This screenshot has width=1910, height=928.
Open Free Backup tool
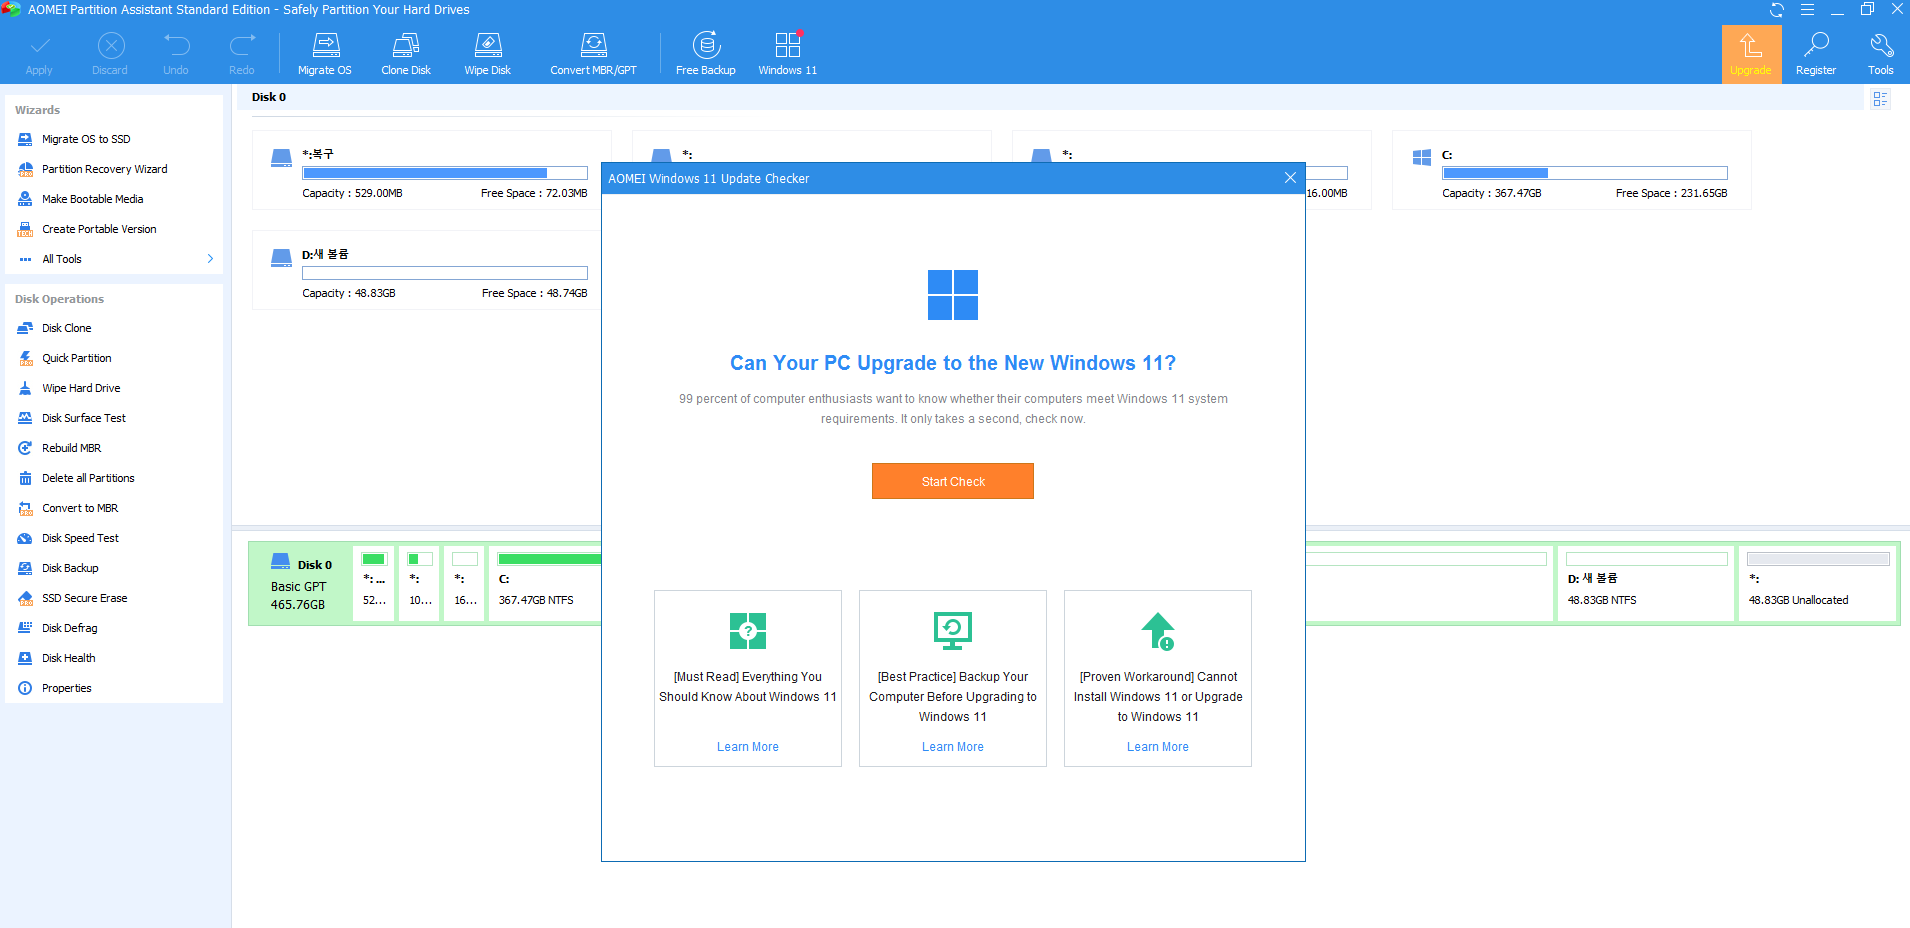[706, 54]
